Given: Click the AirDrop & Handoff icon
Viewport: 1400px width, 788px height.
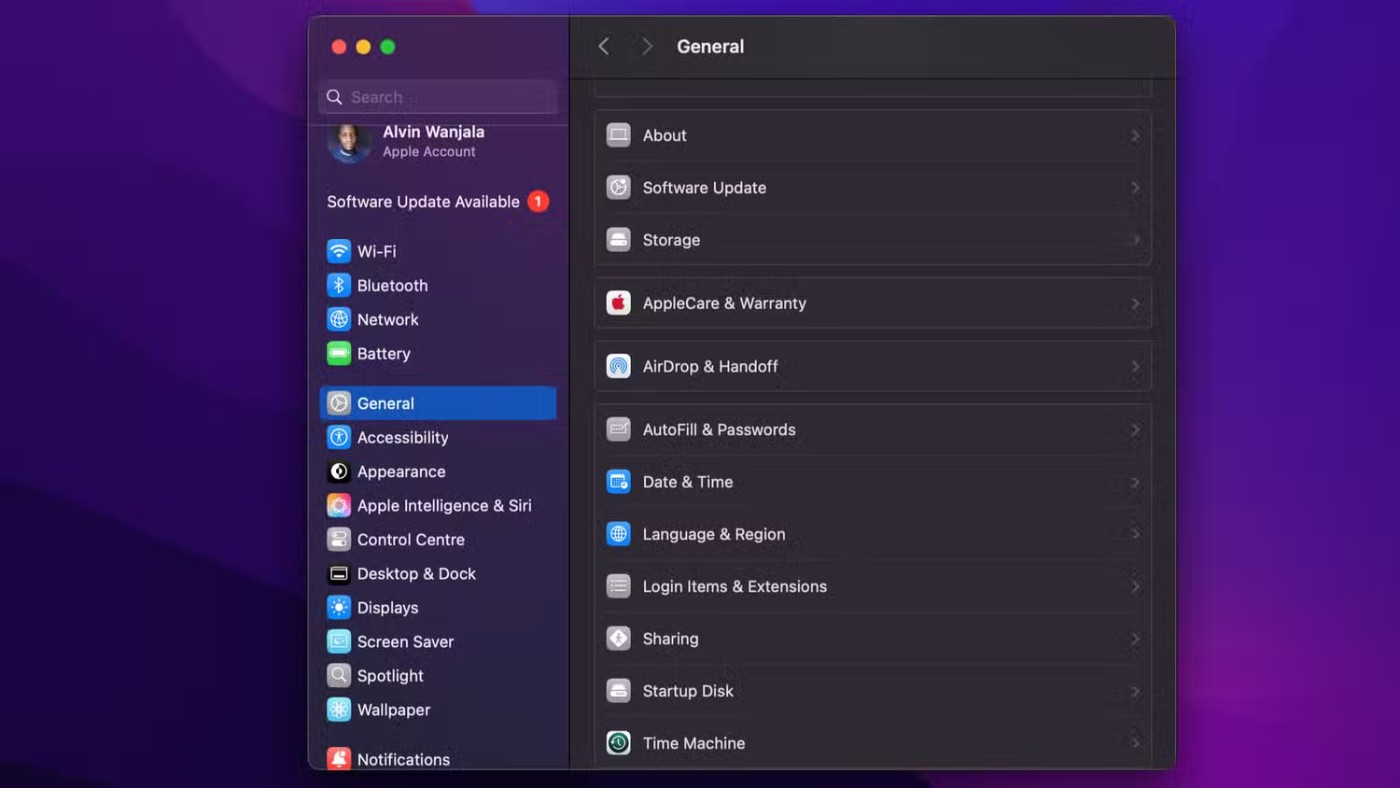Looking at the screenshot, I should coord(618,366).
